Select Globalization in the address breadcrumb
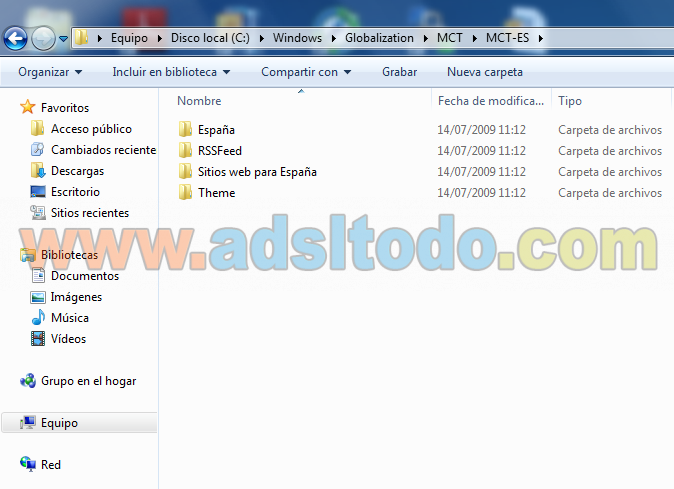 pos(379,38)
